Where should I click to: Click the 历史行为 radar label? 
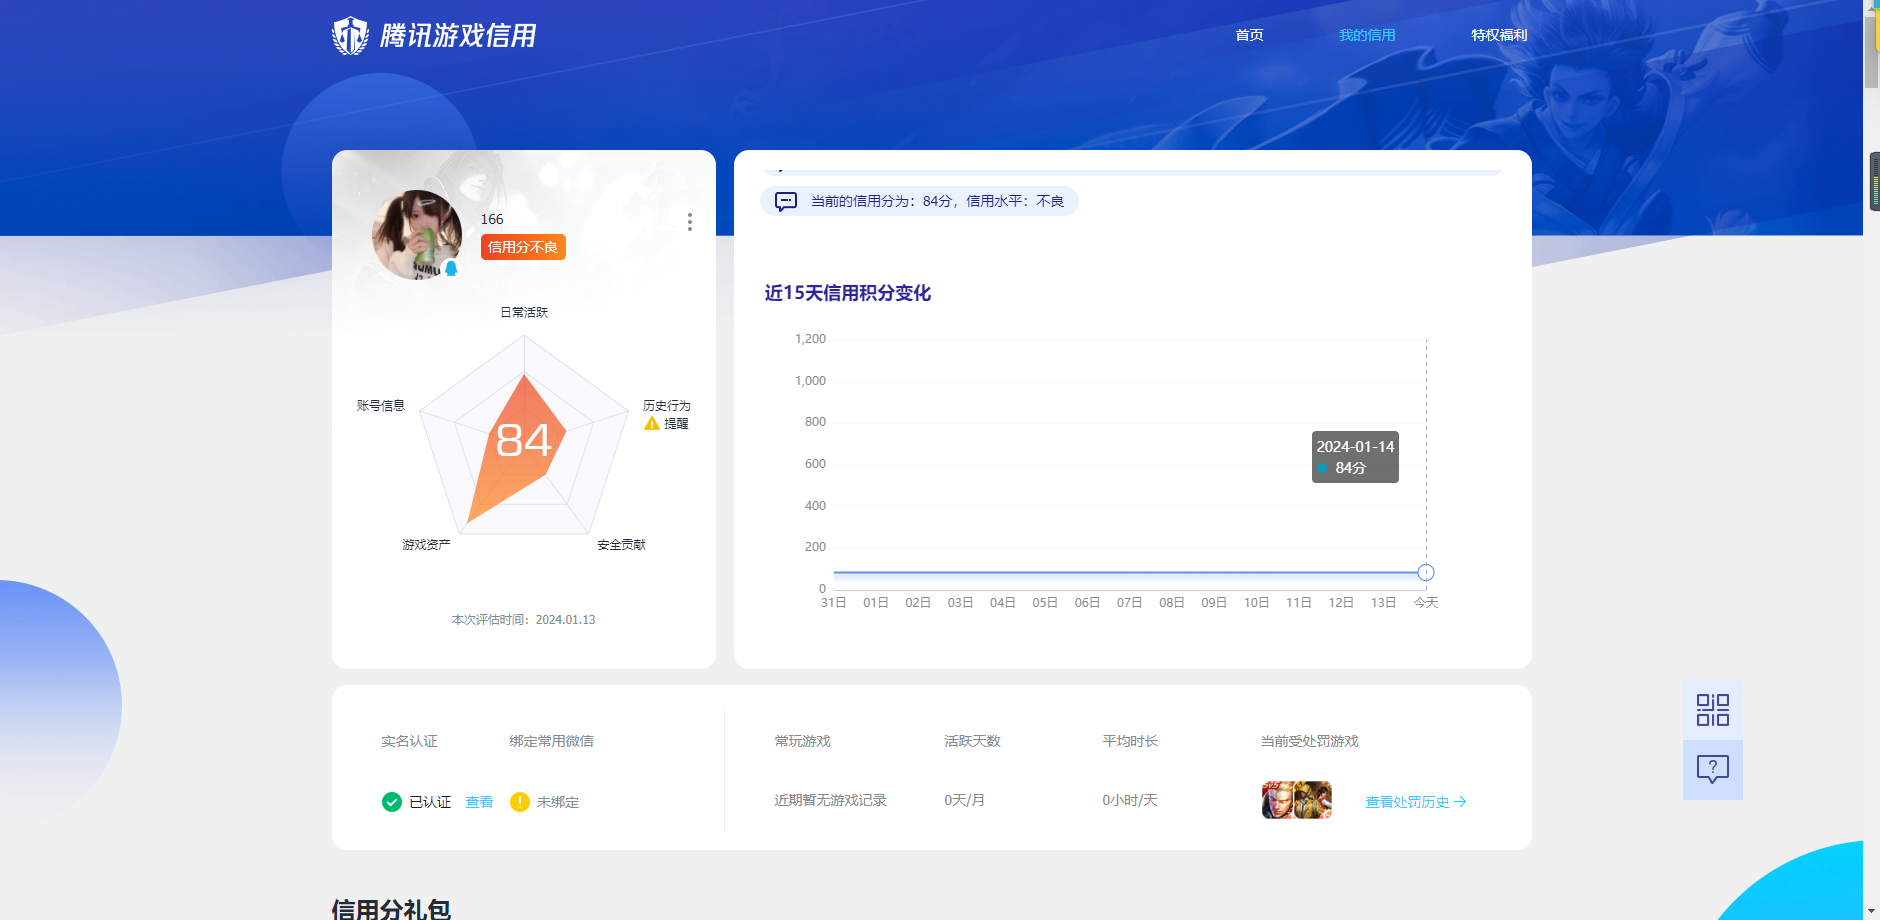tap(666, 405)
